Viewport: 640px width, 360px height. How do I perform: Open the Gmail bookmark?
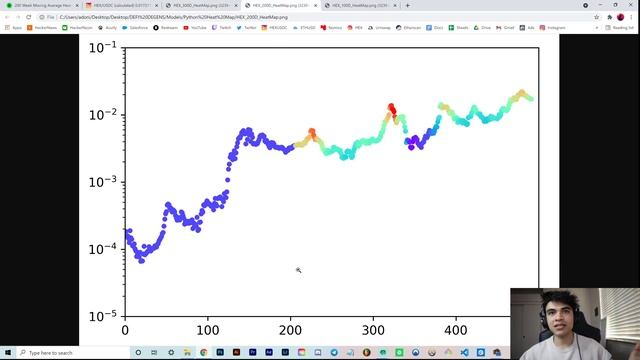[x=505, y=28]
